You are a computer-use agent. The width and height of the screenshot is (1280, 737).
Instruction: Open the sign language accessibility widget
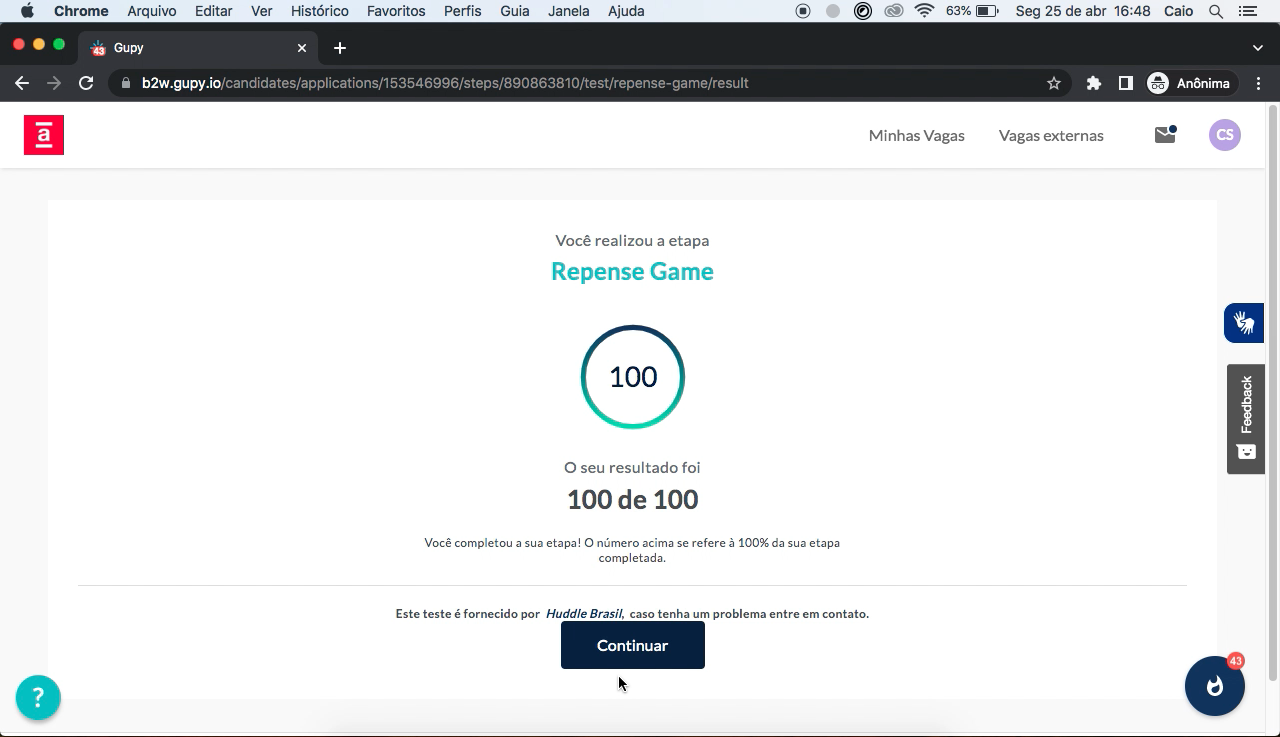point(1244,323)
